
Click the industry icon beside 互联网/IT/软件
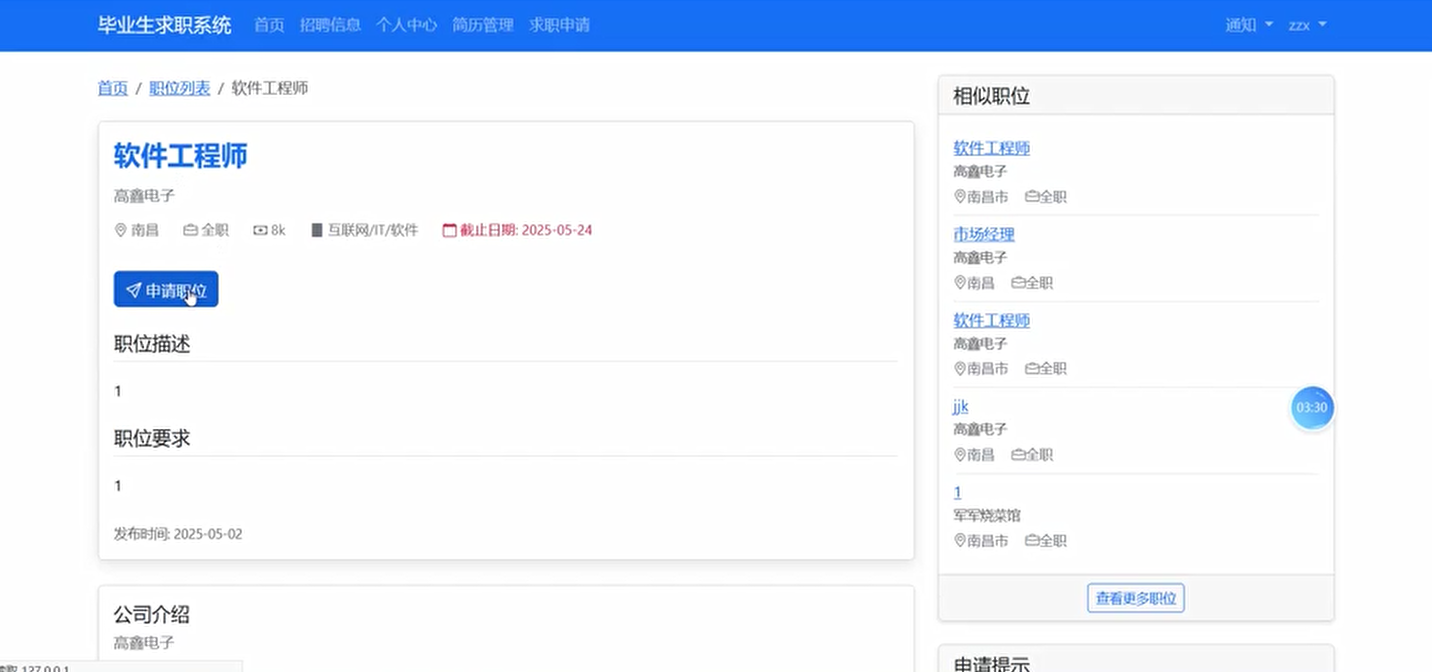click(315, 230)
